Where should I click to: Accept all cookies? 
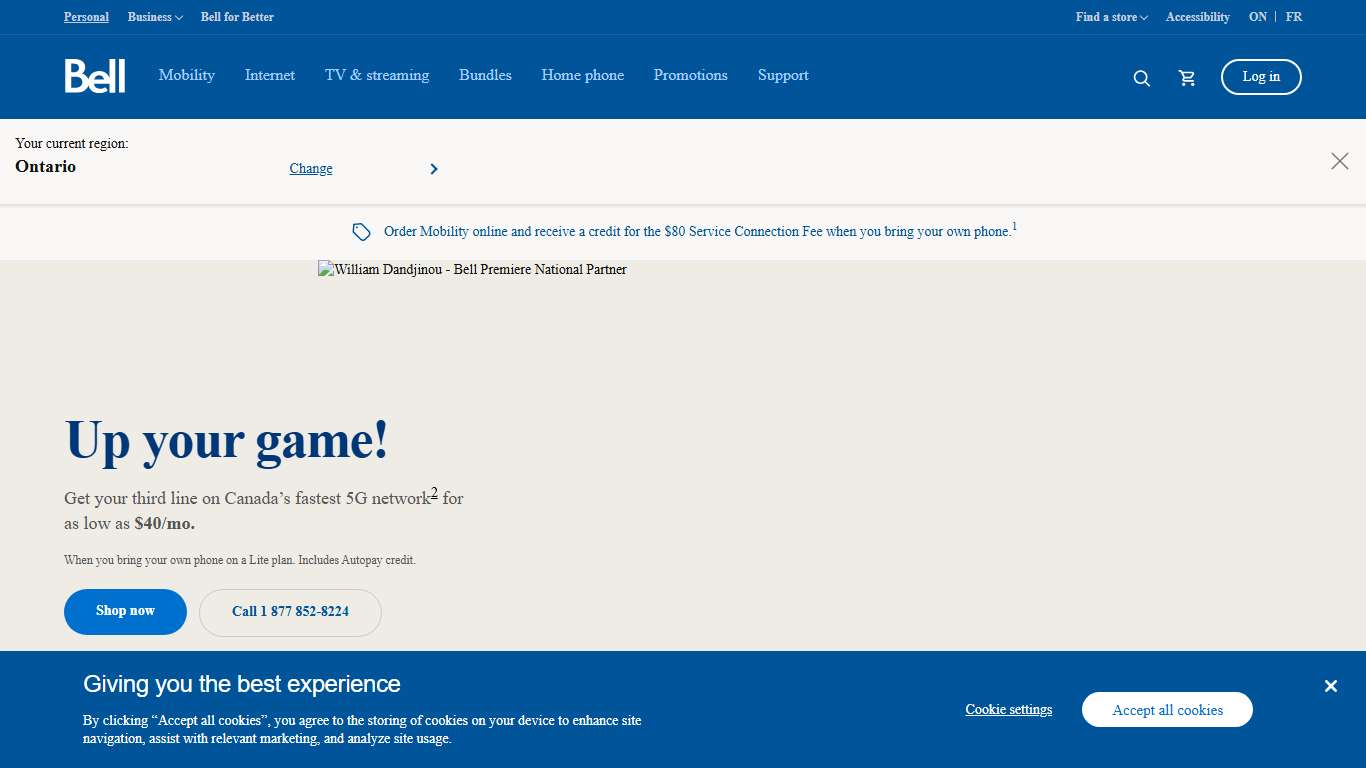[x=1167, y=709]
